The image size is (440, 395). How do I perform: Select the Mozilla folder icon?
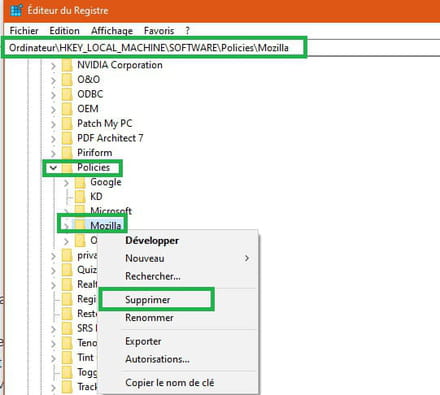(80, 226)
